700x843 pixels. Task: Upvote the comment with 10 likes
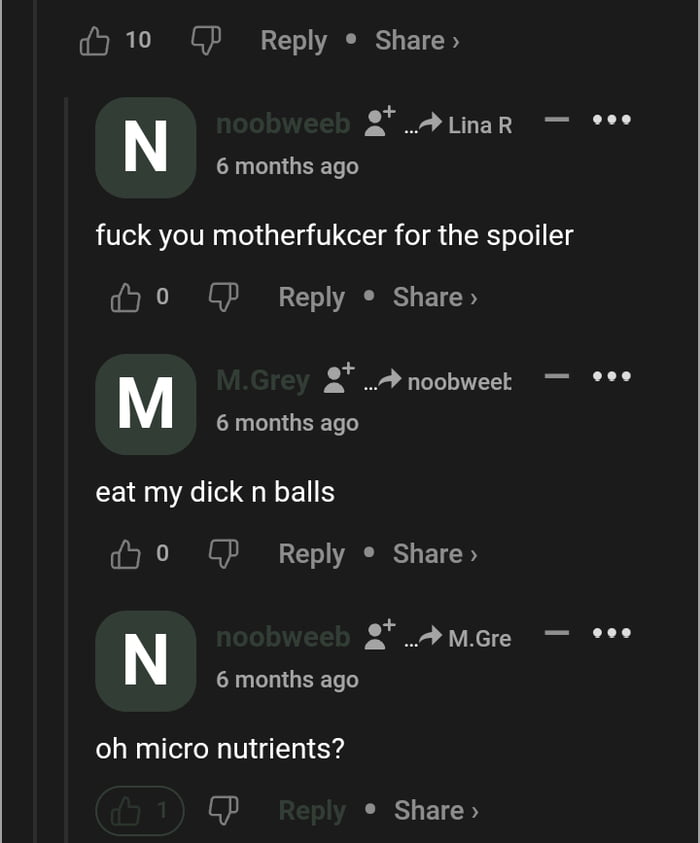pos(94,41)
